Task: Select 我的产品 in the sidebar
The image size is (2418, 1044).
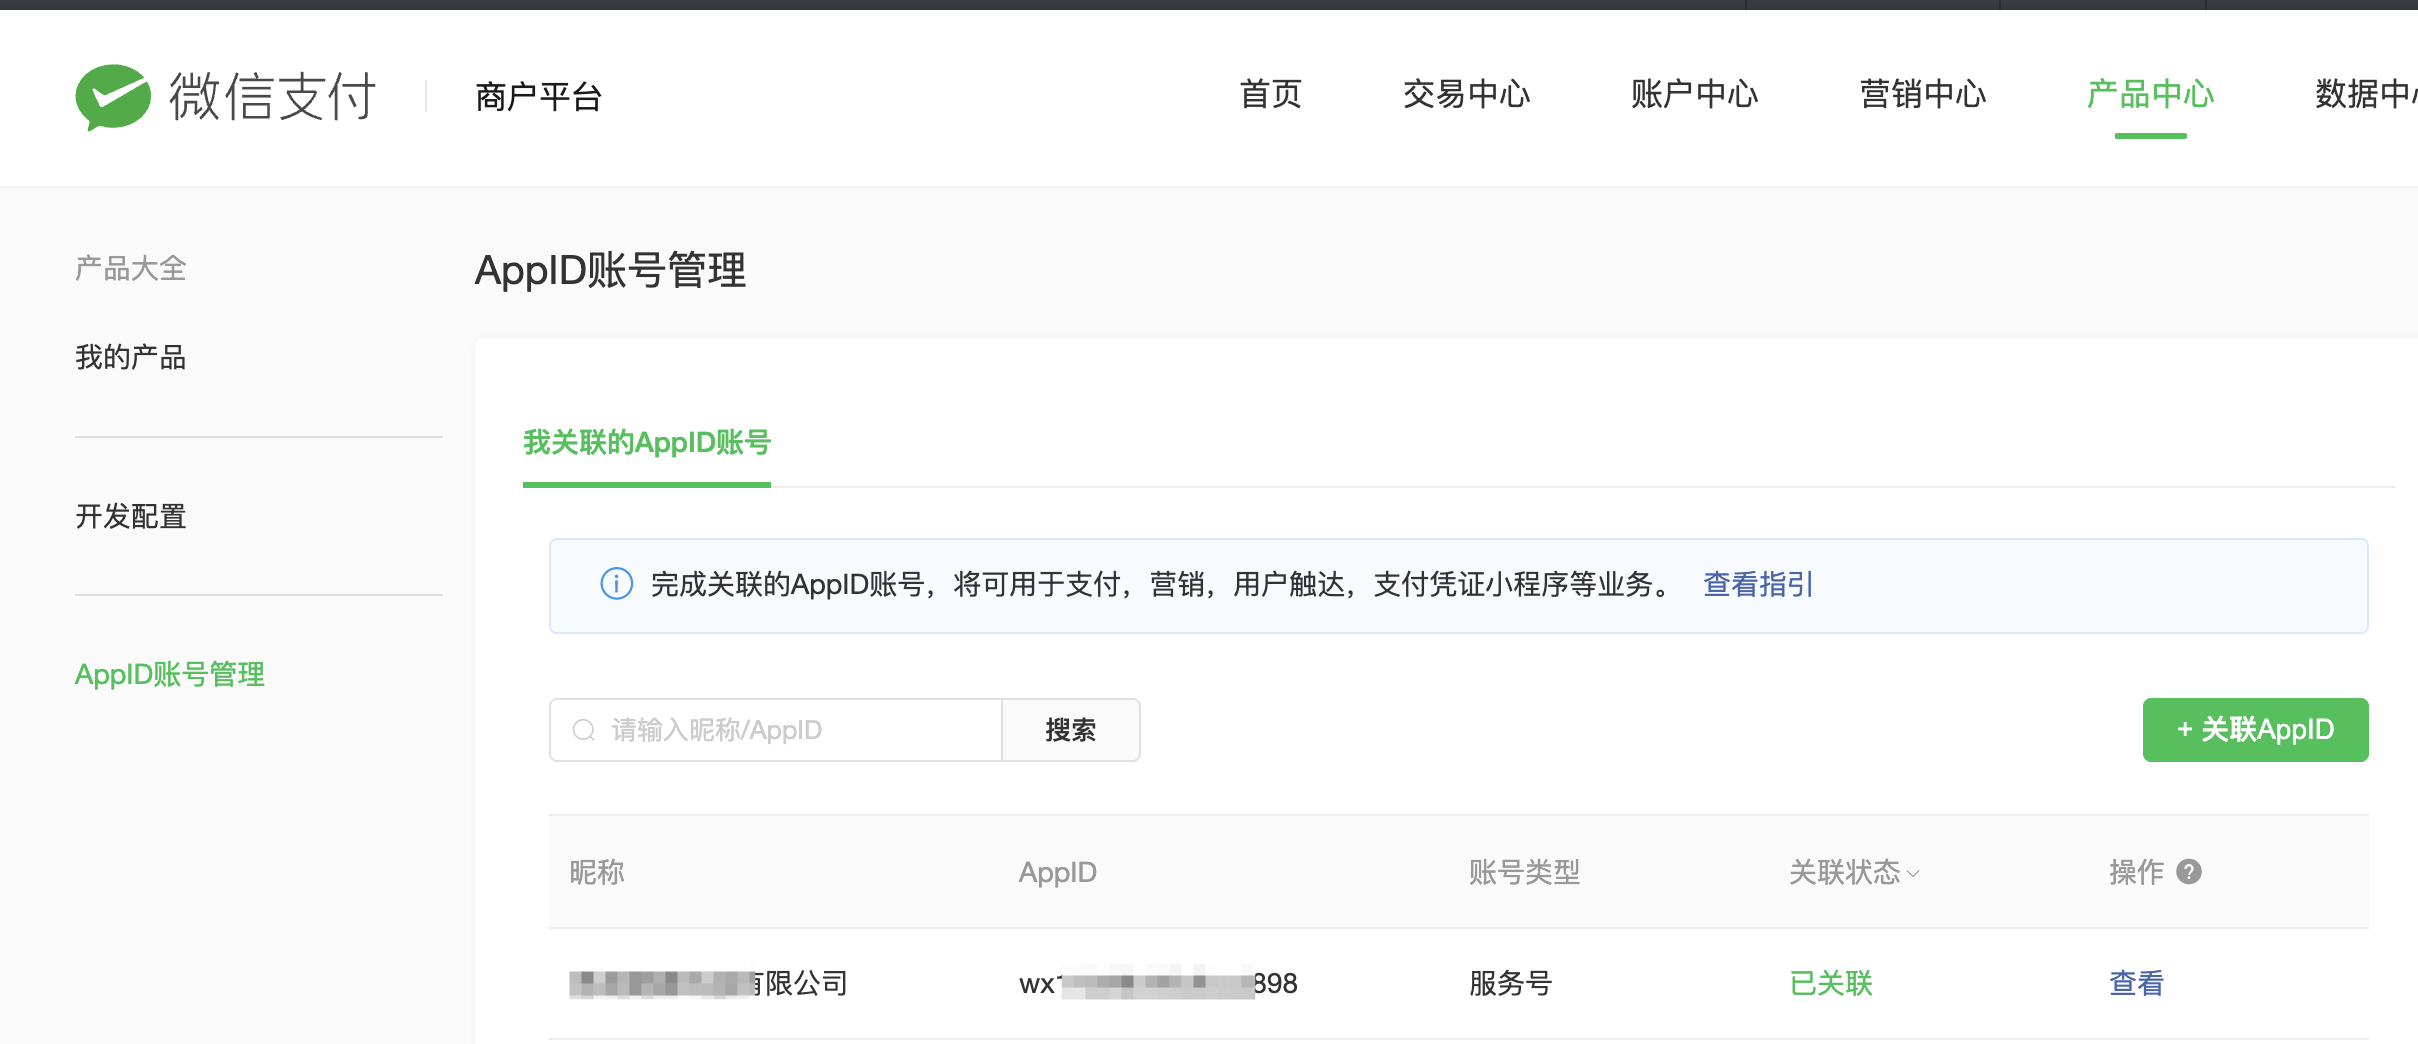Action: [131, 357]
